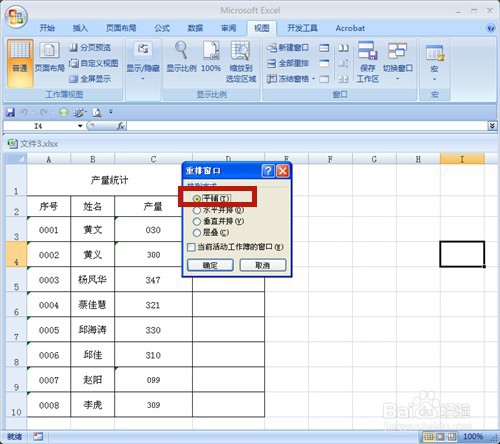This screenshot has width=500, height=444.
Task: Set zoom to 100% using ribbon icon
Action: pyautogui.click(x=211, y=57)
